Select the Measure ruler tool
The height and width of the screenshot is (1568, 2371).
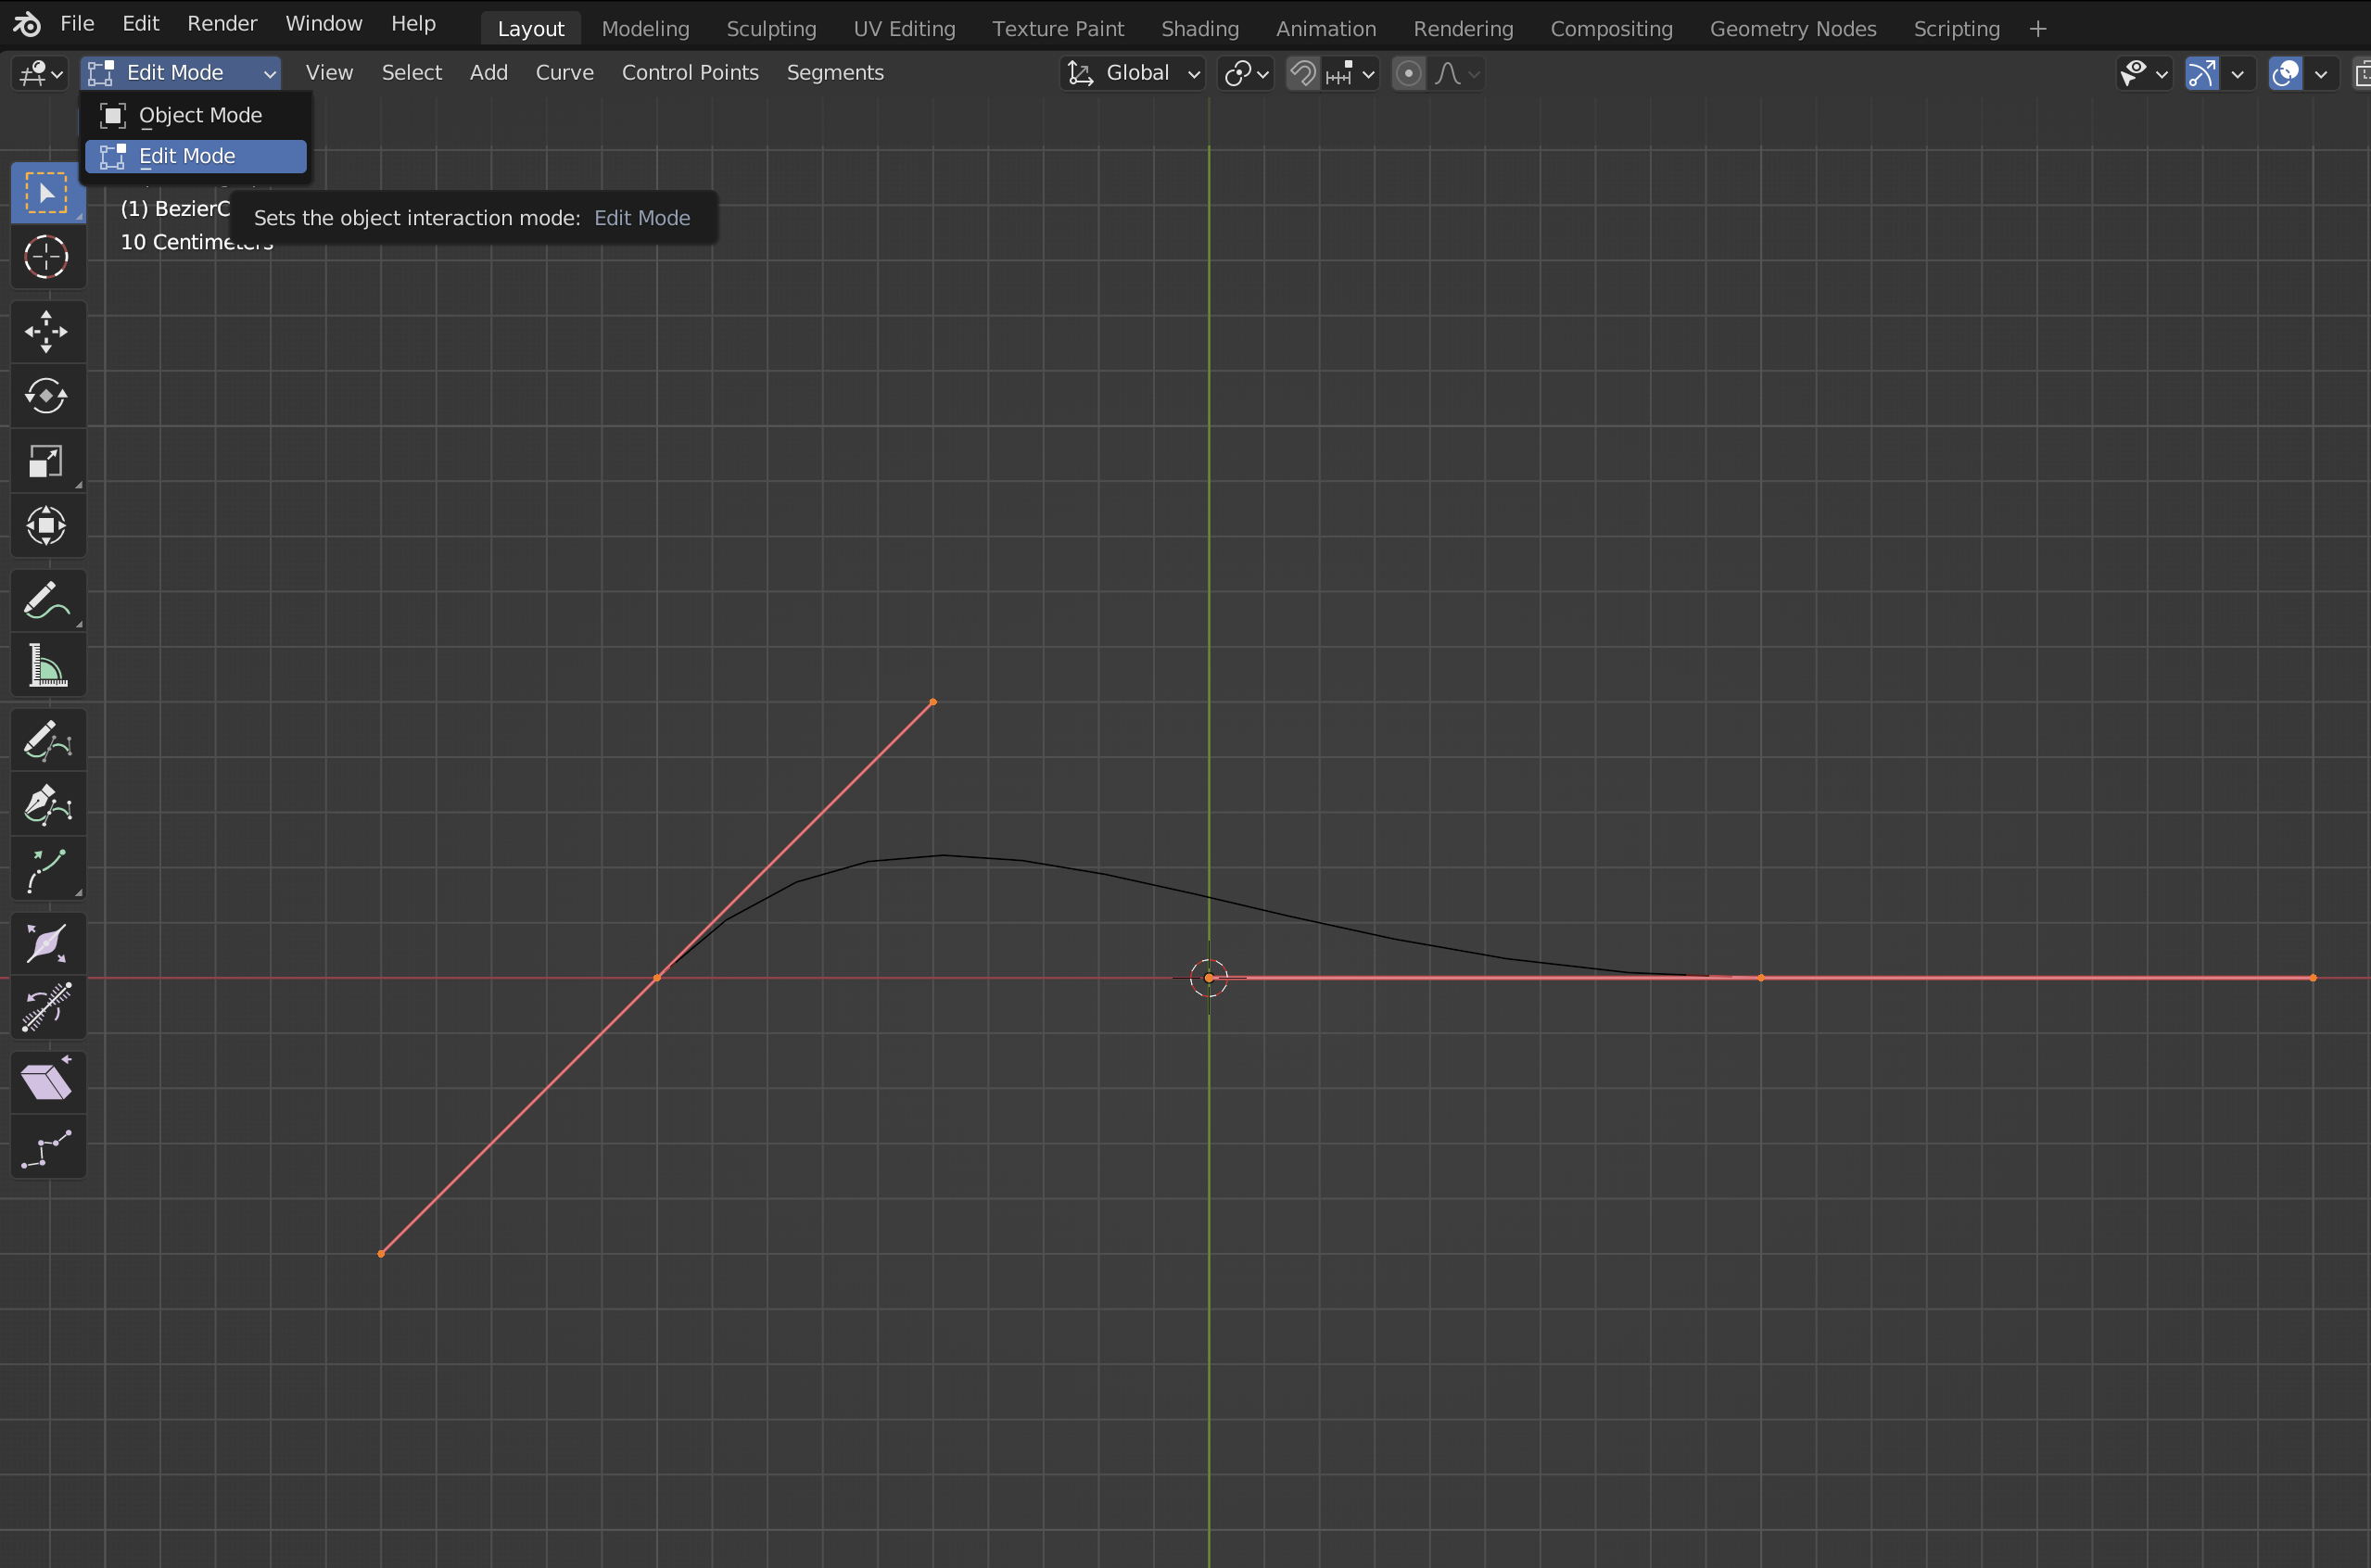click(x=47, y=665)
